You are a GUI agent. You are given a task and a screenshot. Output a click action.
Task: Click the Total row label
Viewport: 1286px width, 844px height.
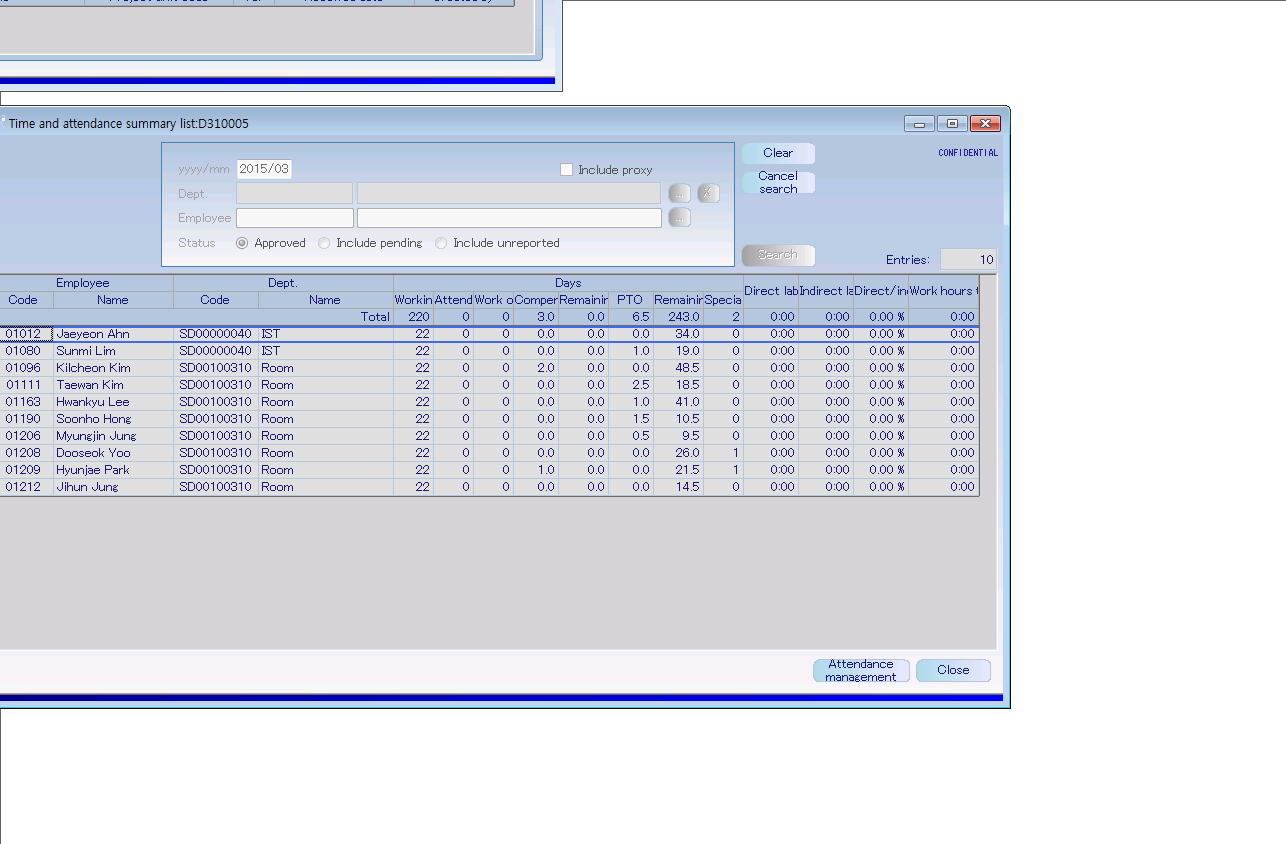click(375, 317)
